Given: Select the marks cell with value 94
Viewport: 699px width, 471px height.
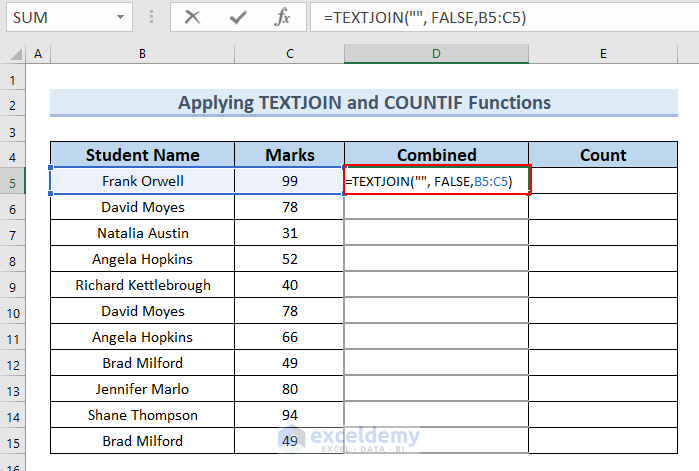Looking at the screenshot, I should click(x=289, y=415).
